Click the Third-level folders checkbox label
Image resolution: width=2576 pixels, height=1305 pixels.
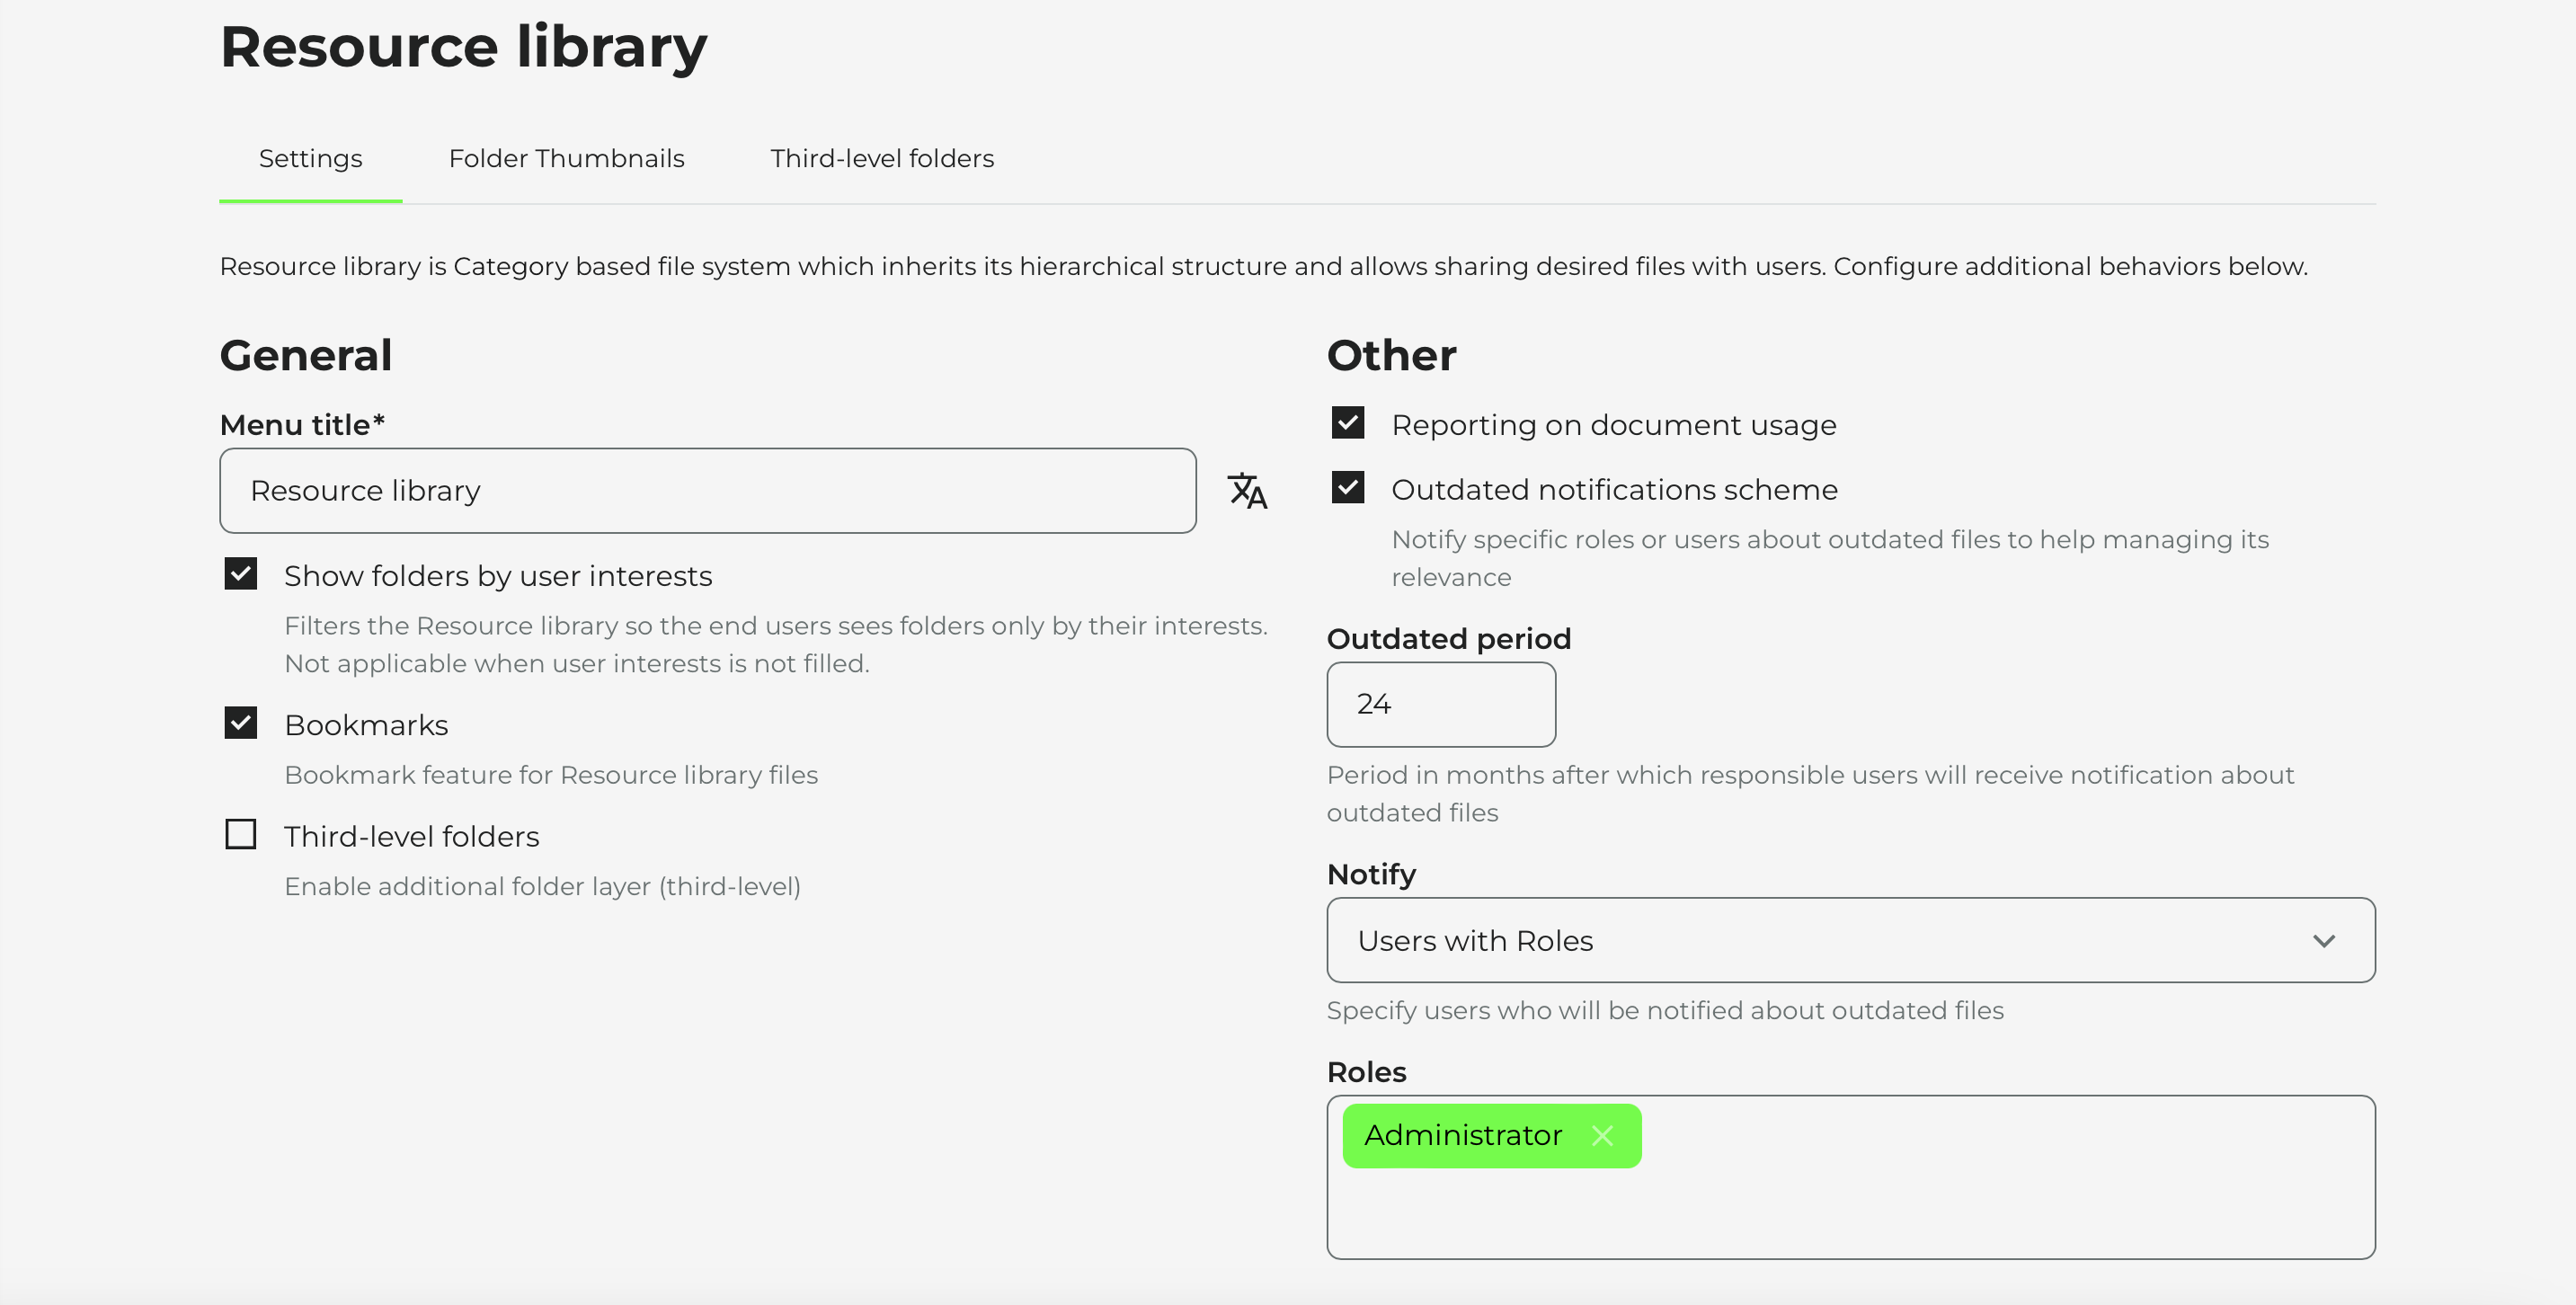click(x=411, y=836)
